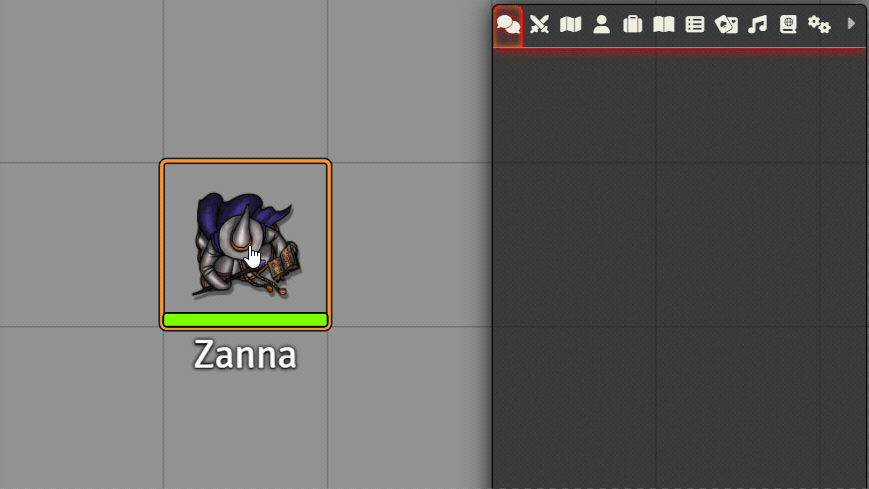Open the Journal open-book icon
Viewport: 869px width, 489px height.
point(663,24)
